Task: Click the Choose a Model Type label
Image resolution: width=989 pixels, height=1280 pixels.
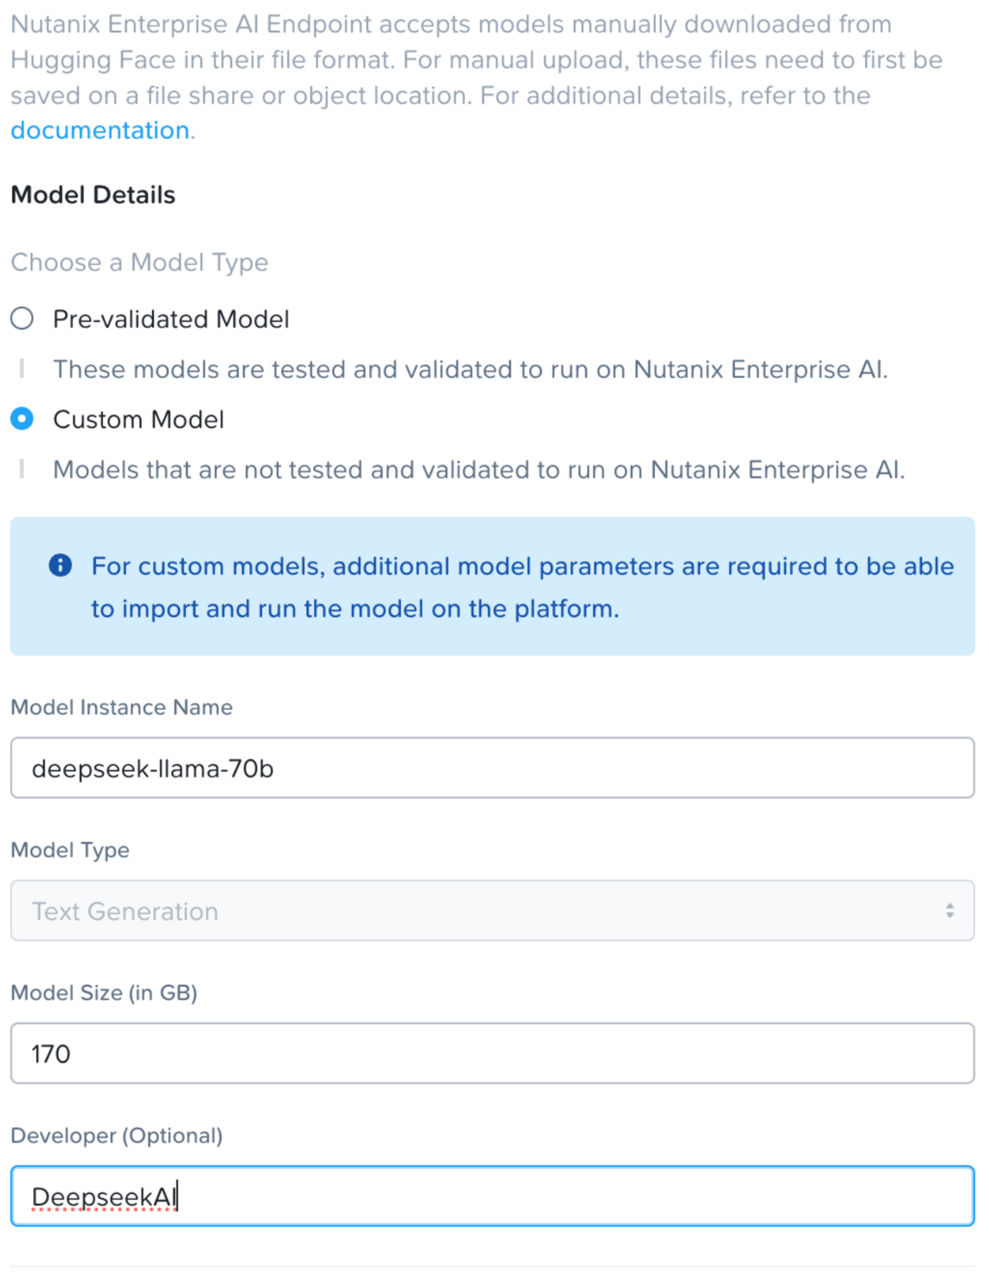Action: click(139, 262)
